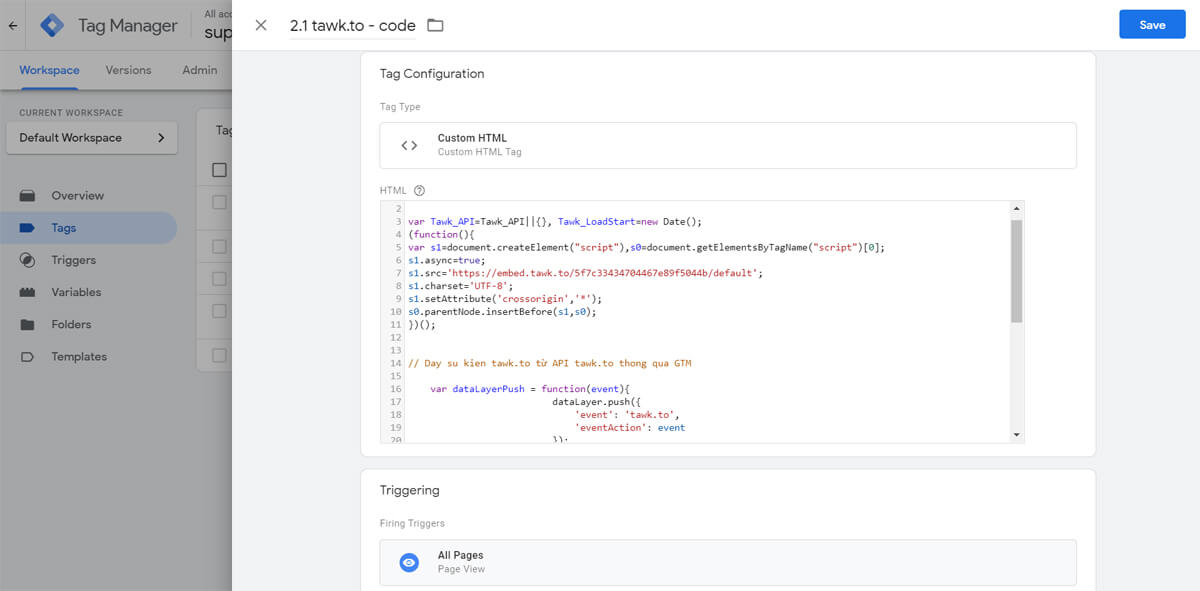Click the Templates icon in the sidebar
Screen dimensions: 1200x591
(28, 356)
